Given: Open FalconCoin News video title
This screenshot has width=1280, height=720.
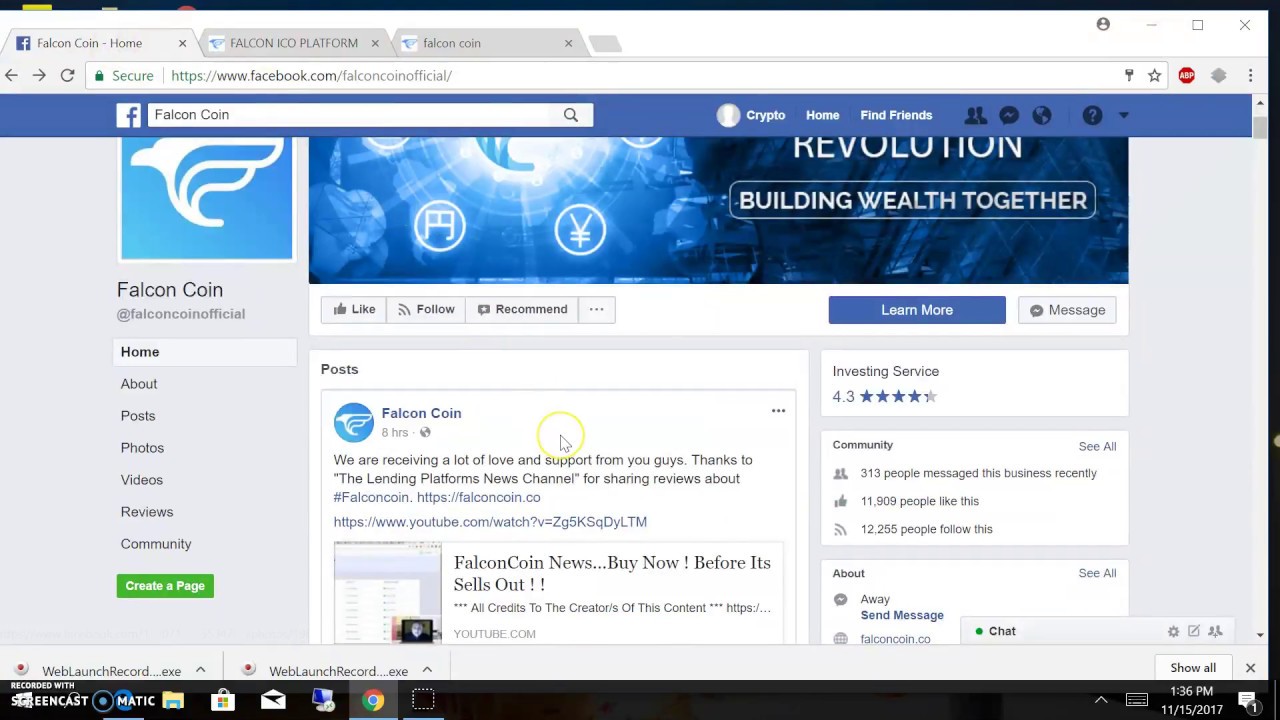Looking at the screenshot, I should (612, 573).
